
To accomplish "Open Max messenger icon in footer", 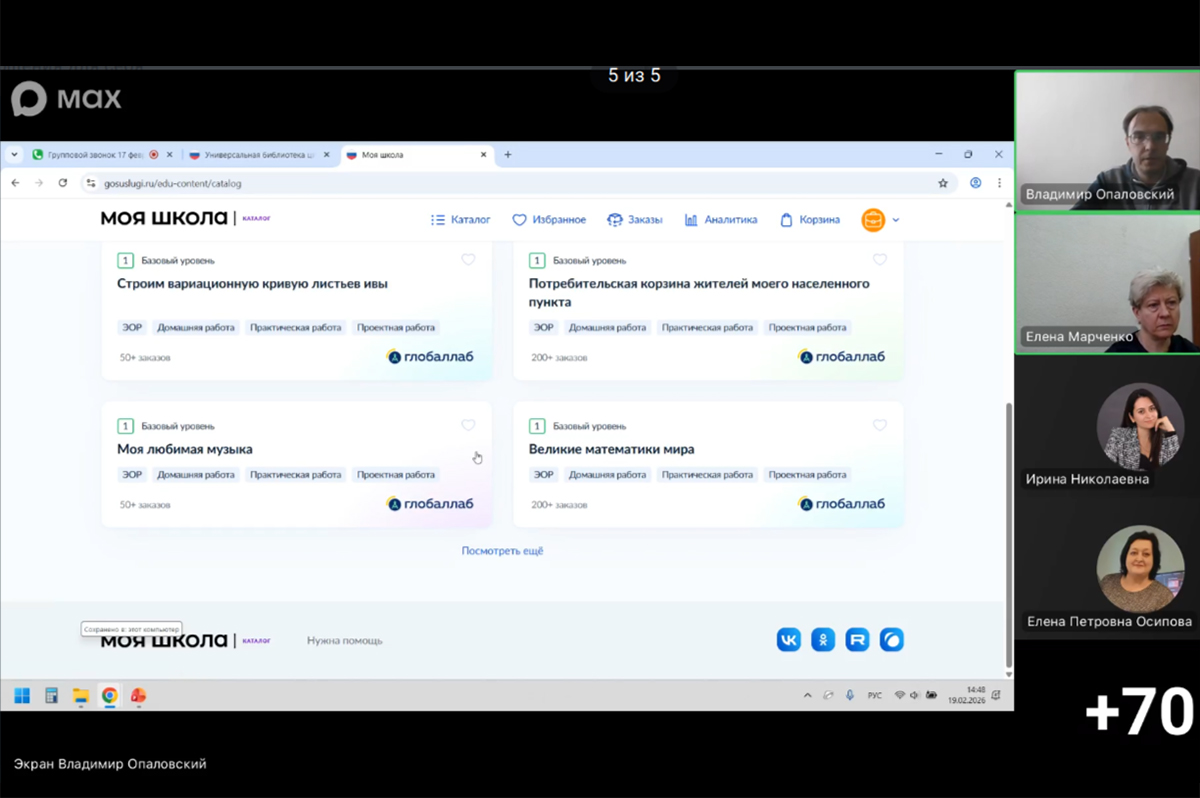I will click(892, 640).
